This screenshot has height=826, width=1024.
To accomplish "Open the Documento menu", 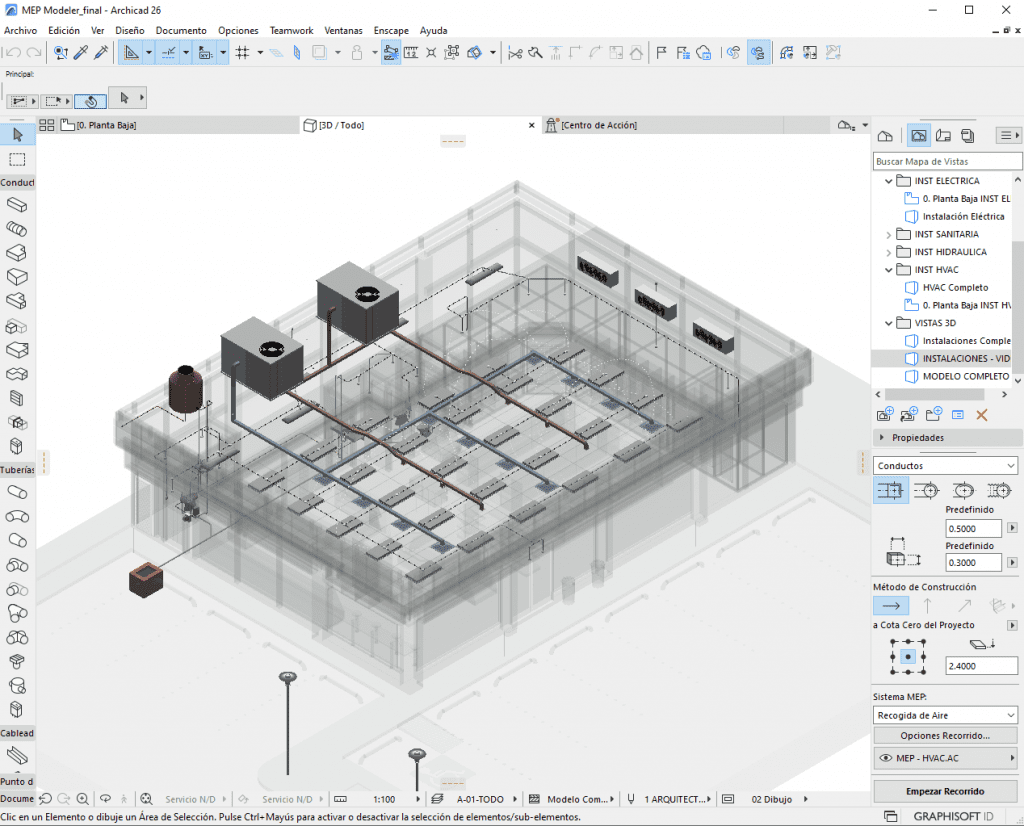I will tap(181, 31).
